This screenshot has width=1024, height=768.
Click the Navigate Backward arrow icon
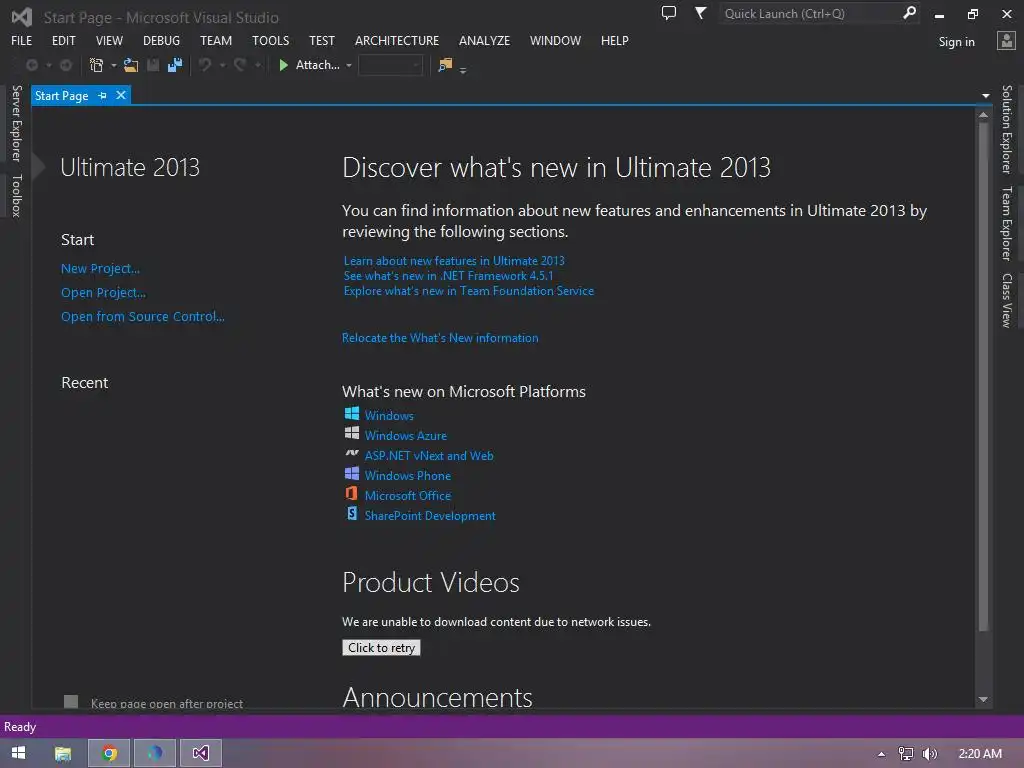coord(31,65)
